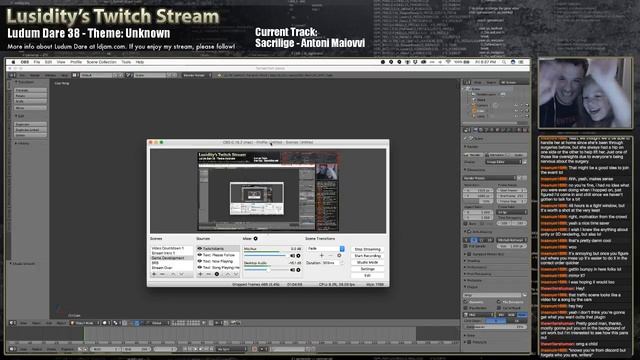This screenshot has width=640, height=360.
Task: Add a scene transition with plus icon
Action: coord(322,256)
